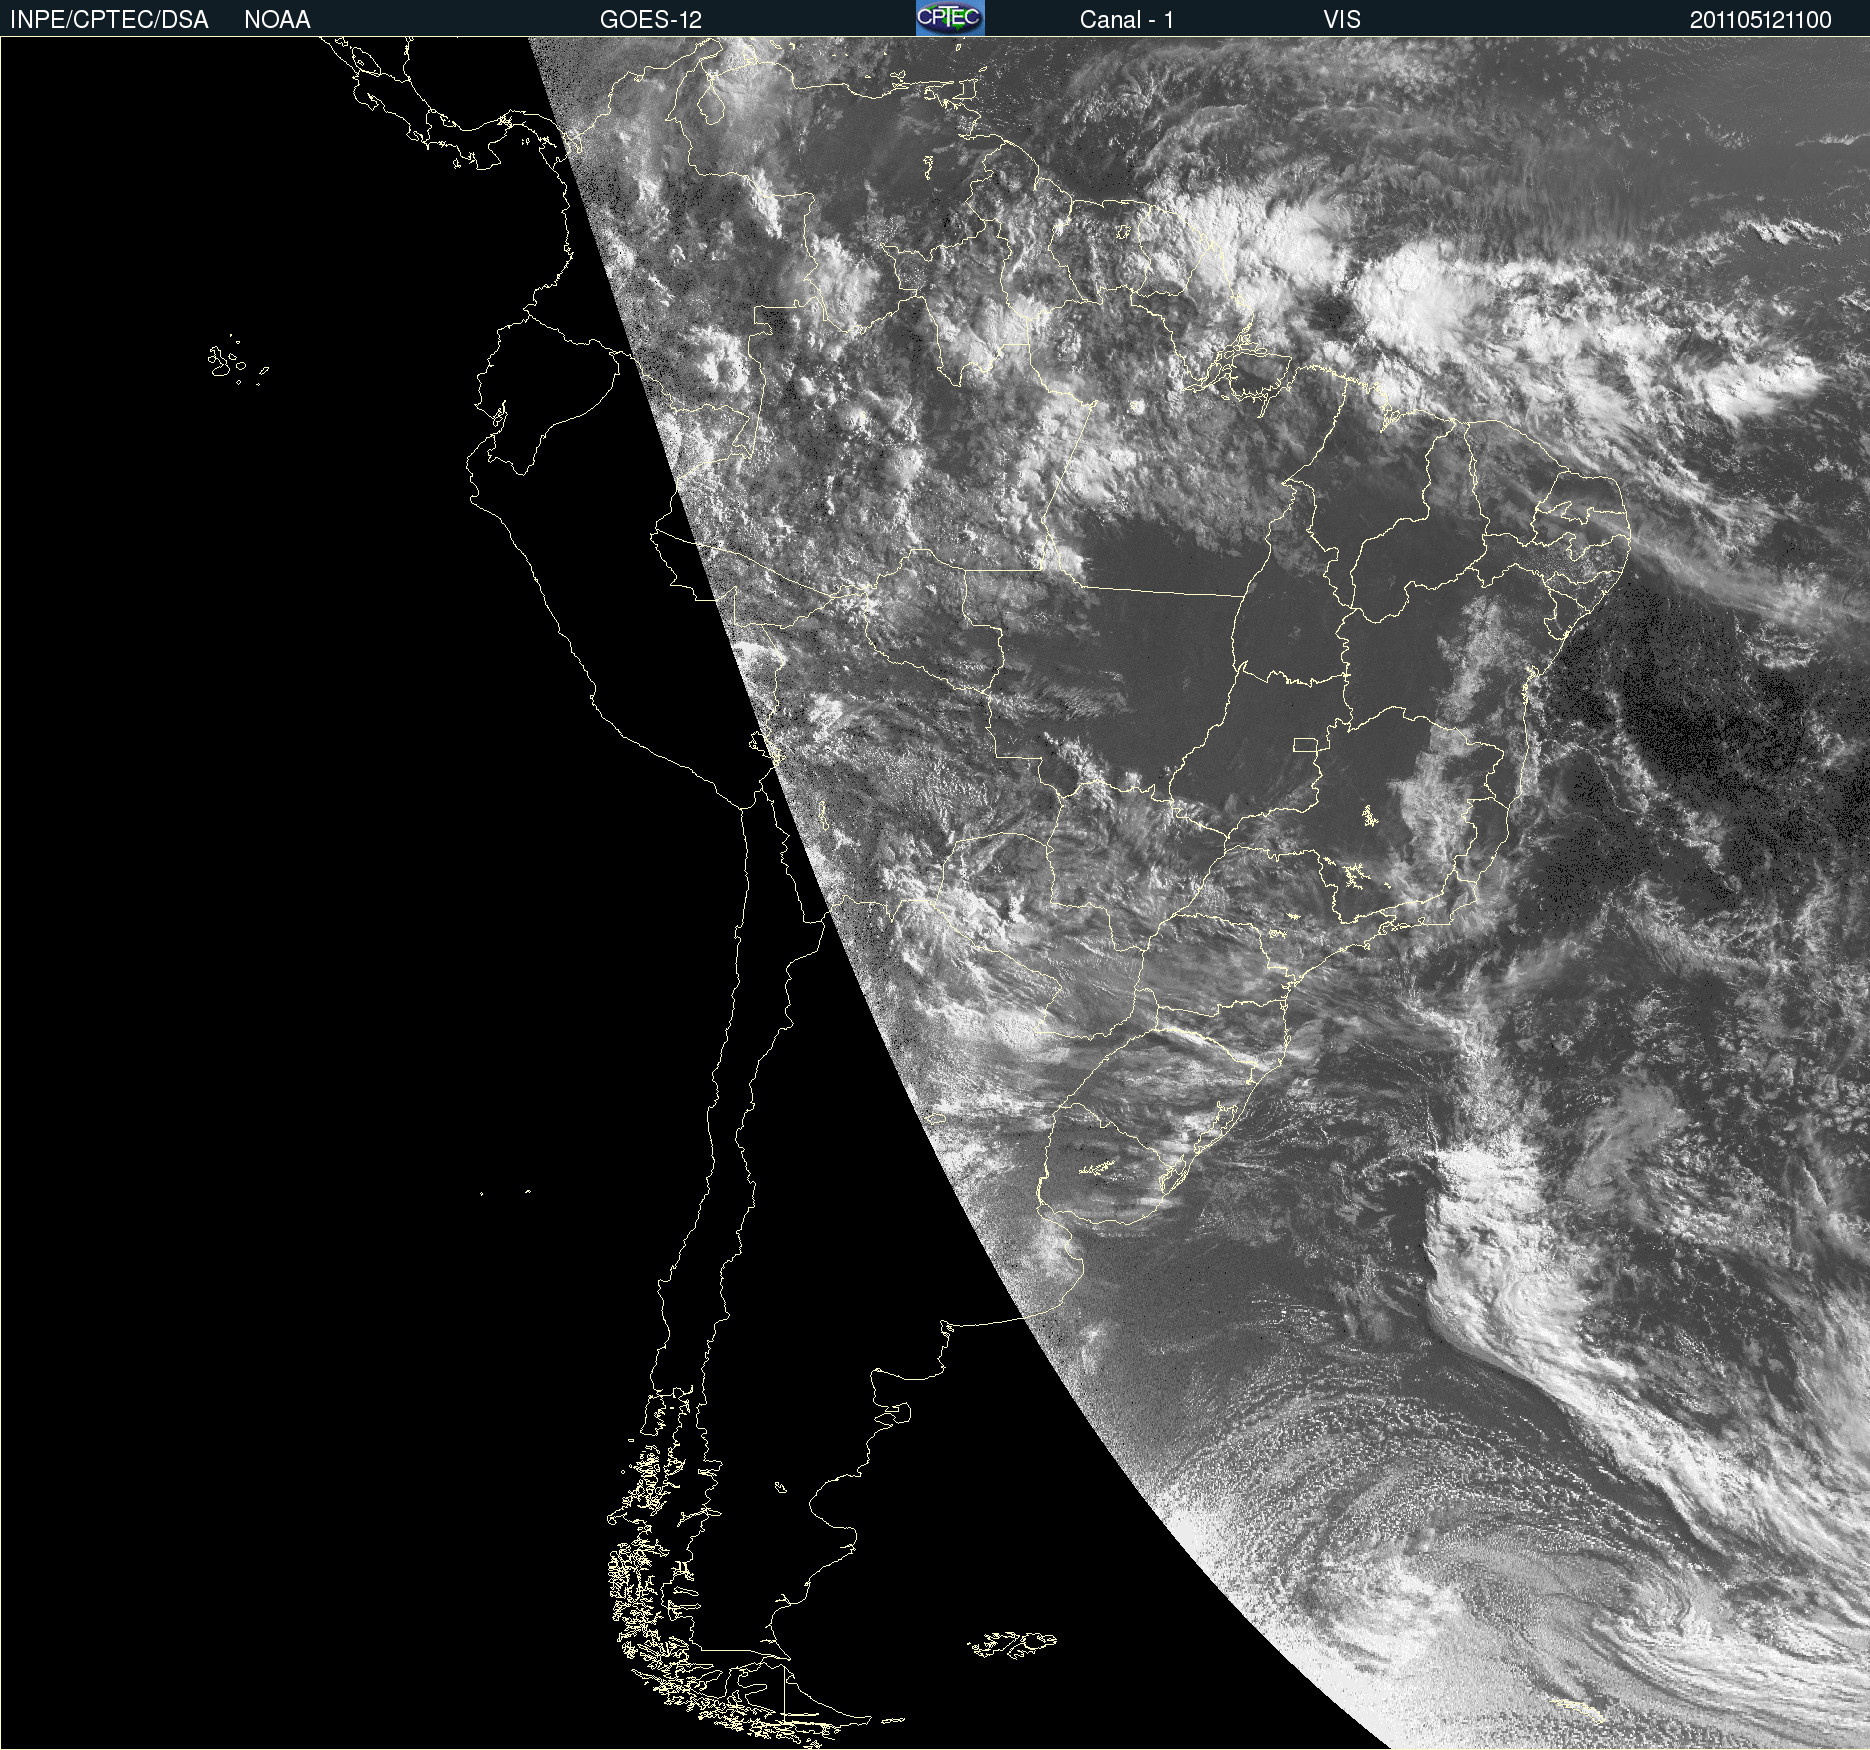1870x1750 pixels.
Task: Click the Canal - 1 label
Action: click(1126, 20)
